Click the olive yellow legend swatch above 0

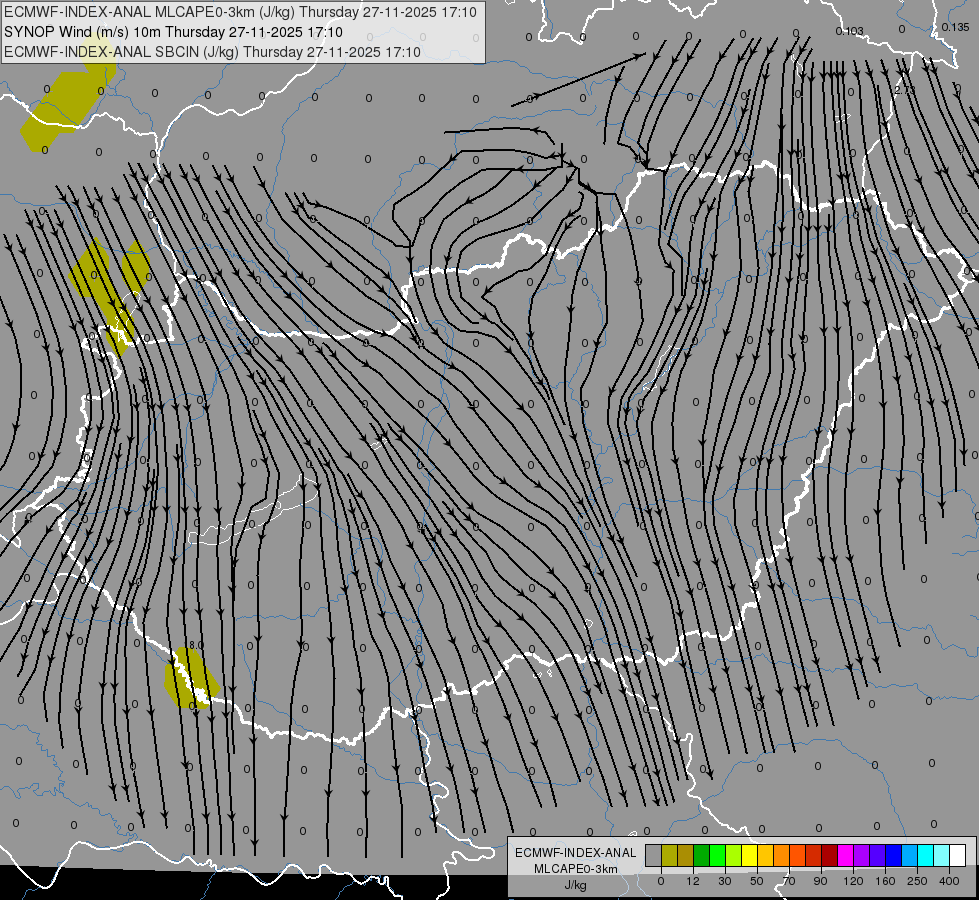(670, 855)
